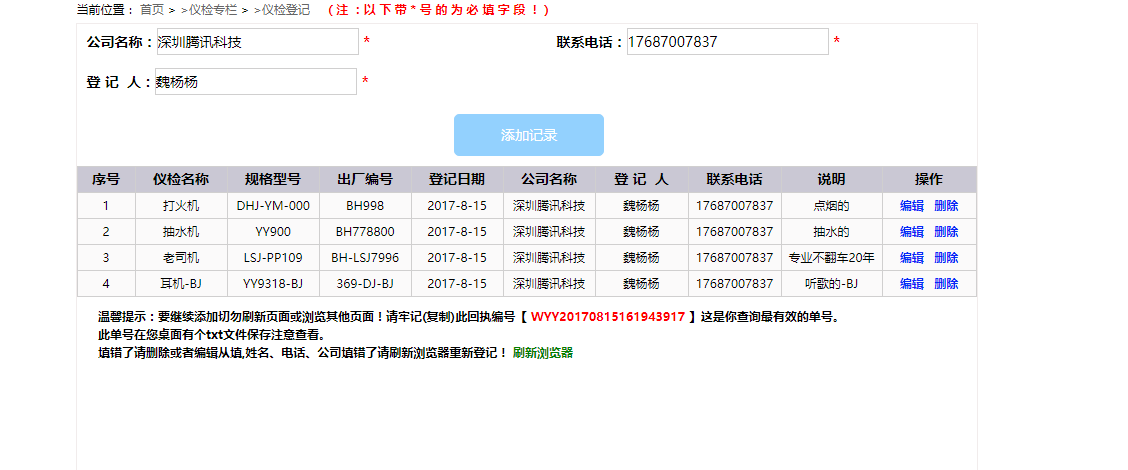
Task: Click model cell LSJ-PP109
Action: point(273,258)
